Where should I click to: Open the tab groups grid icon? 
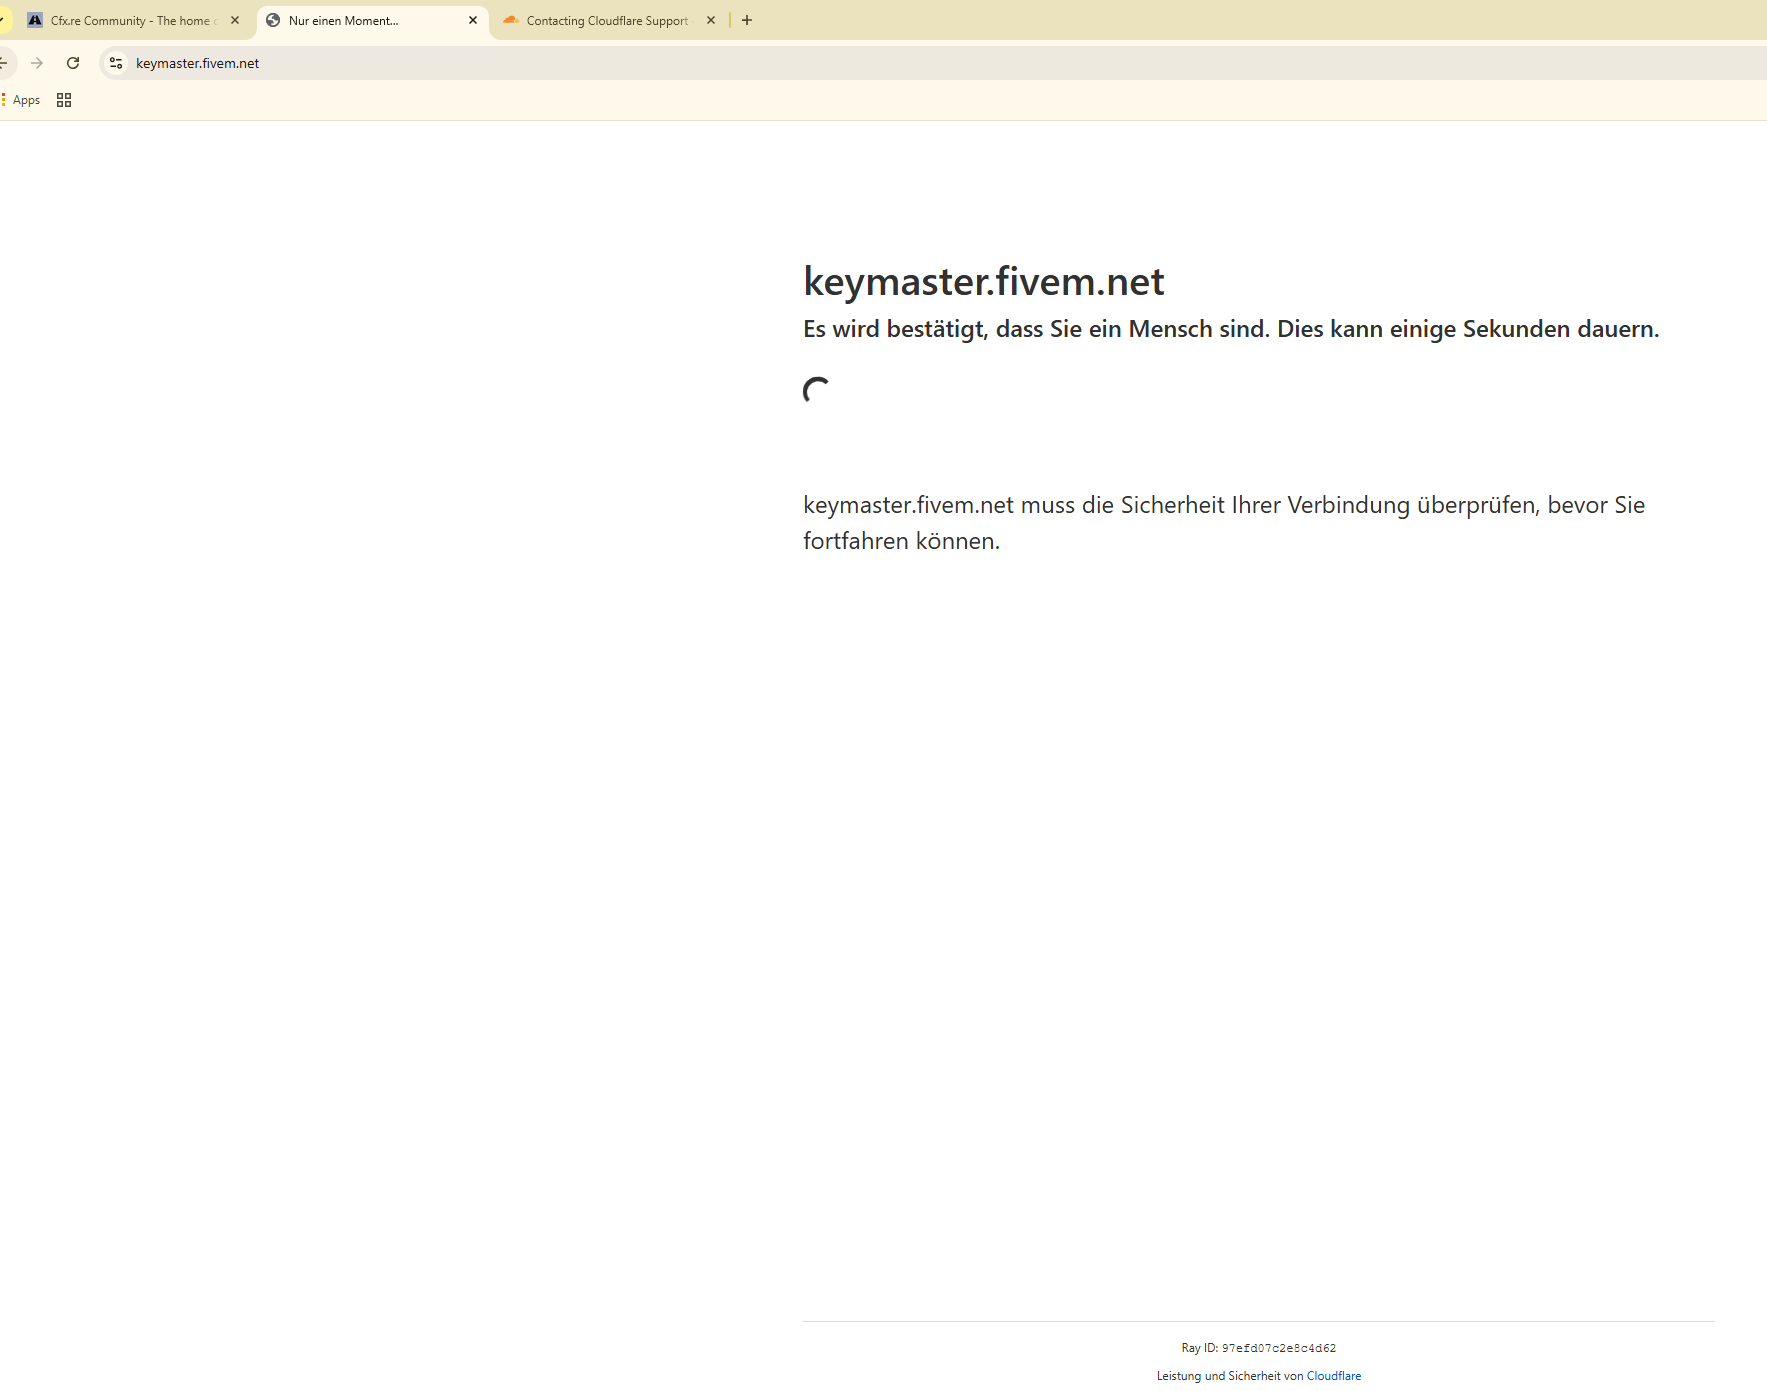[64, 100]
